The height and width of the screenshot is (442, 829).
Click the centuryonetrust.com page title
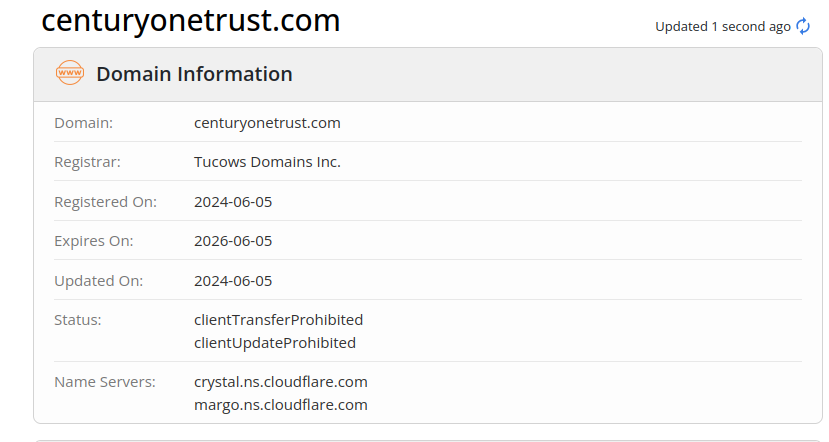coord(190,20)
